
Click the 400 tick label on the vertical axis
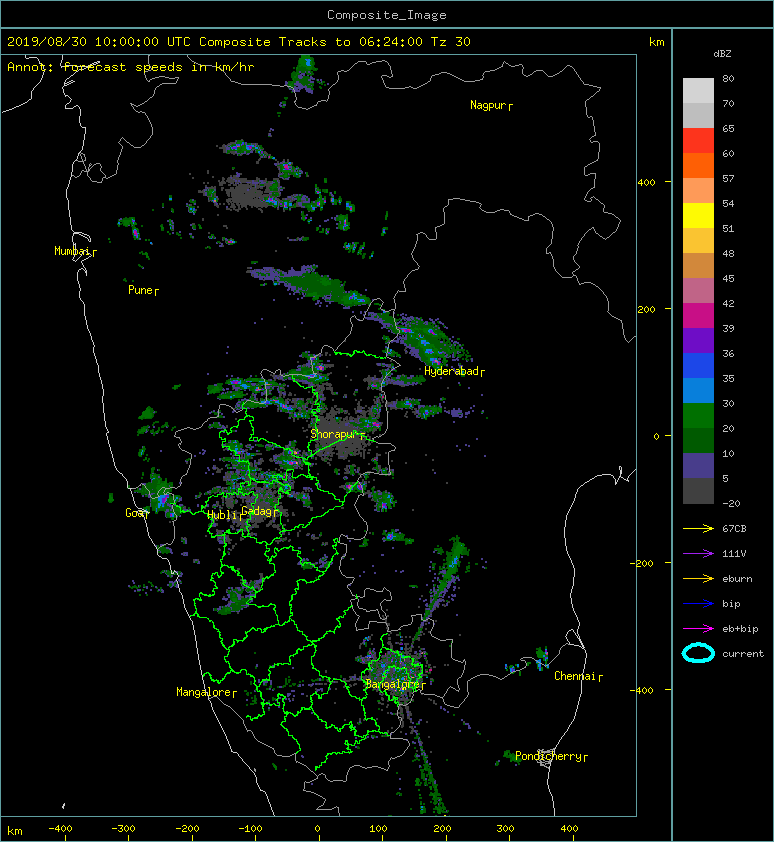click(x=646, y=183)
